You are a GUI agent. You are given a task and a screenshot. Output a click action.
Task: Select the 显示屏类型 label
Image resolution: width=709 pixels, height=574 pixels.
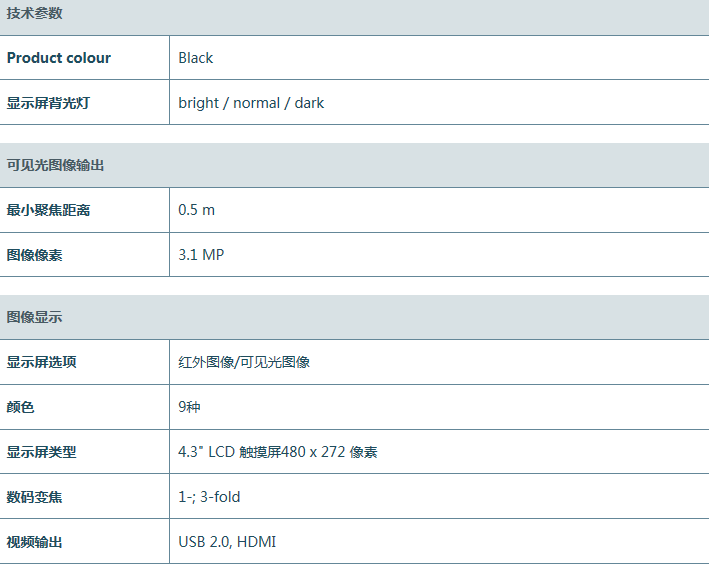(41, 452)
